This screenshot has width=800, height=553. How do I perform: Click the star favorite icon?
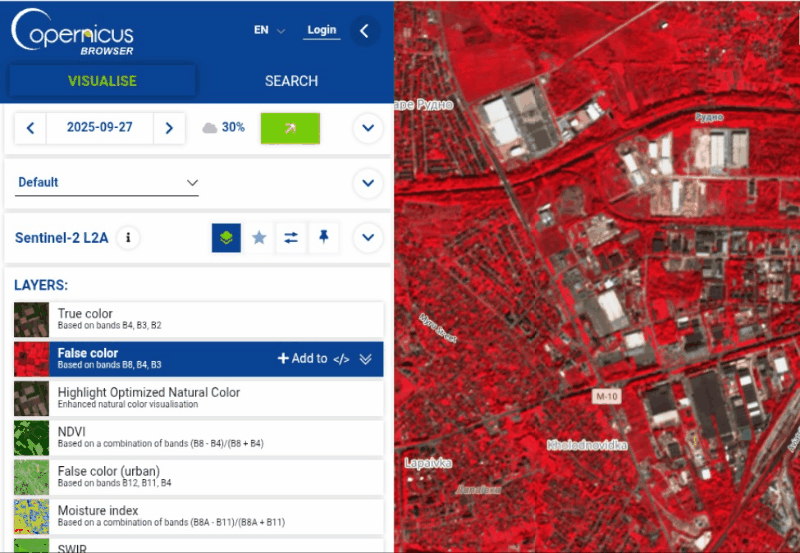point(259,238)
